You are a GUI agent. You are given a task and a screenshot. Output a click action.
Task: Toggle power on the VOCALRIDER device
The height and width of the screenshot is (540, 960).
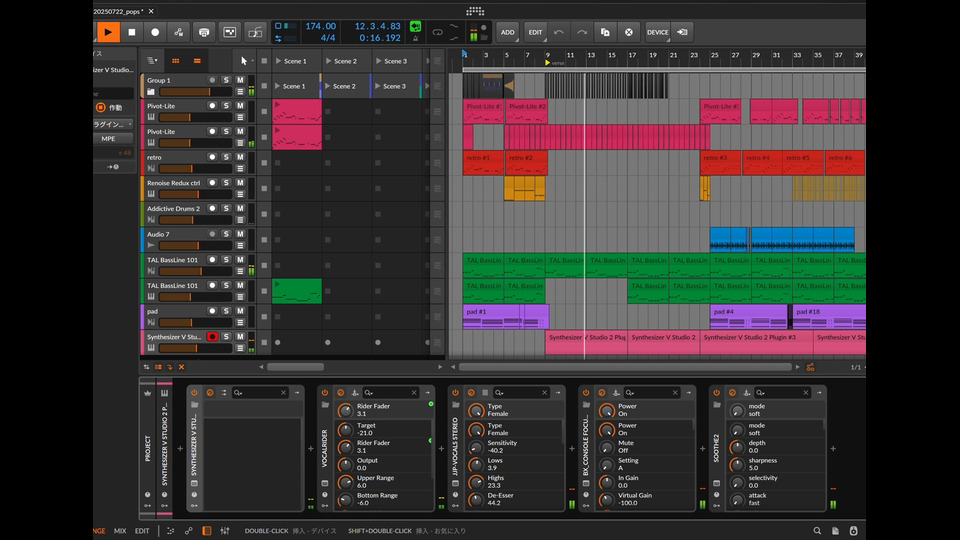pyautogui.click(x=324, y=393)
